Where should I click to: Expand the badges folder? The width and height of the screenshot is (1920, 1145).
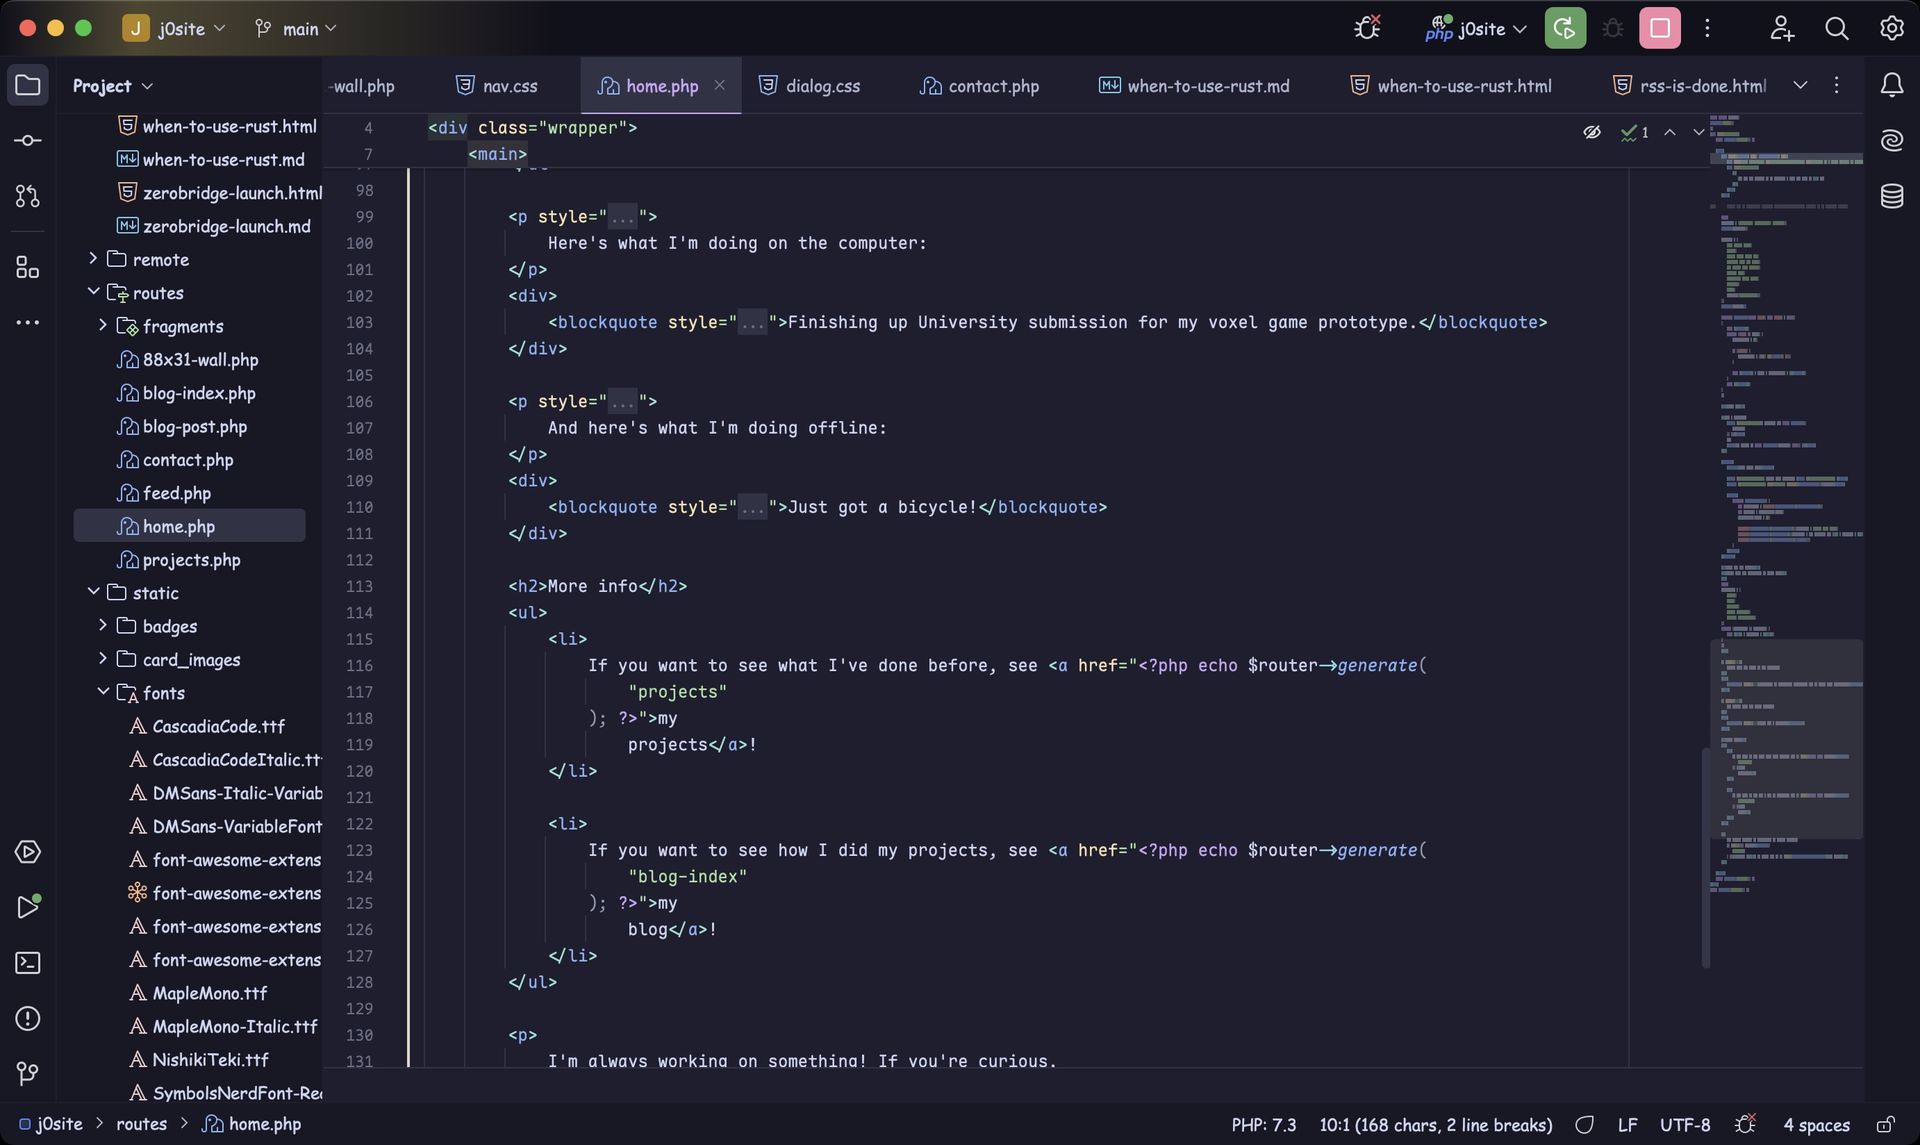(x=101, y=626)
